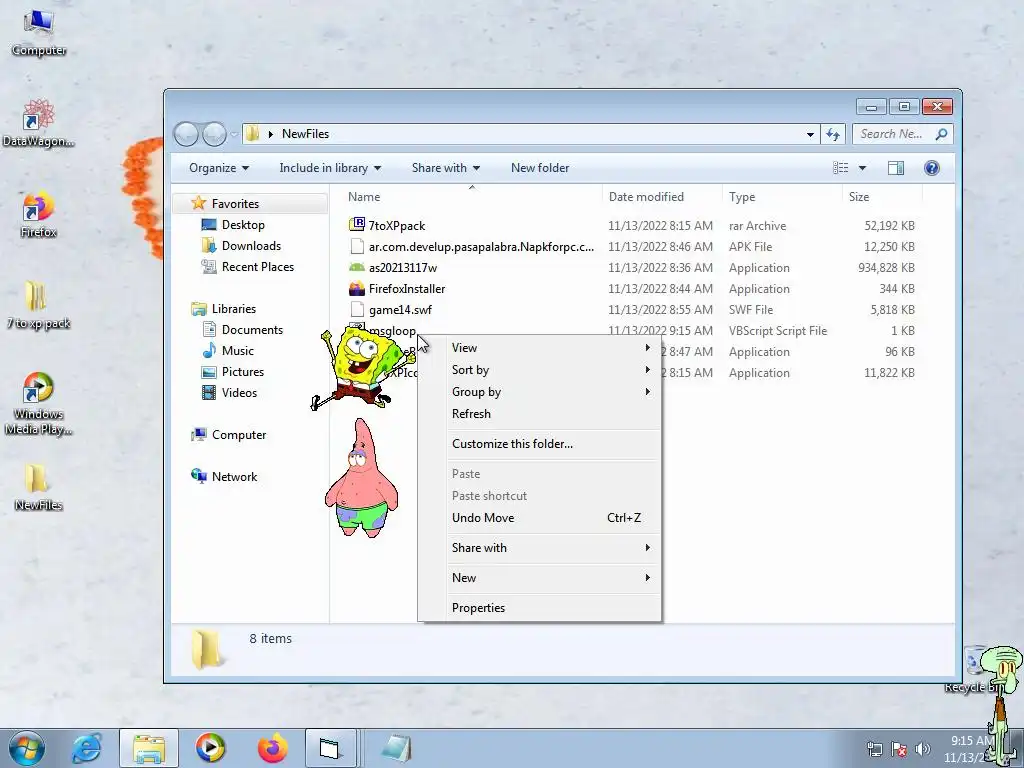Select the Firefox desktop shortcut
Image resolution: width=1024 pixels, height=768 pixels.
click(39, 214)
